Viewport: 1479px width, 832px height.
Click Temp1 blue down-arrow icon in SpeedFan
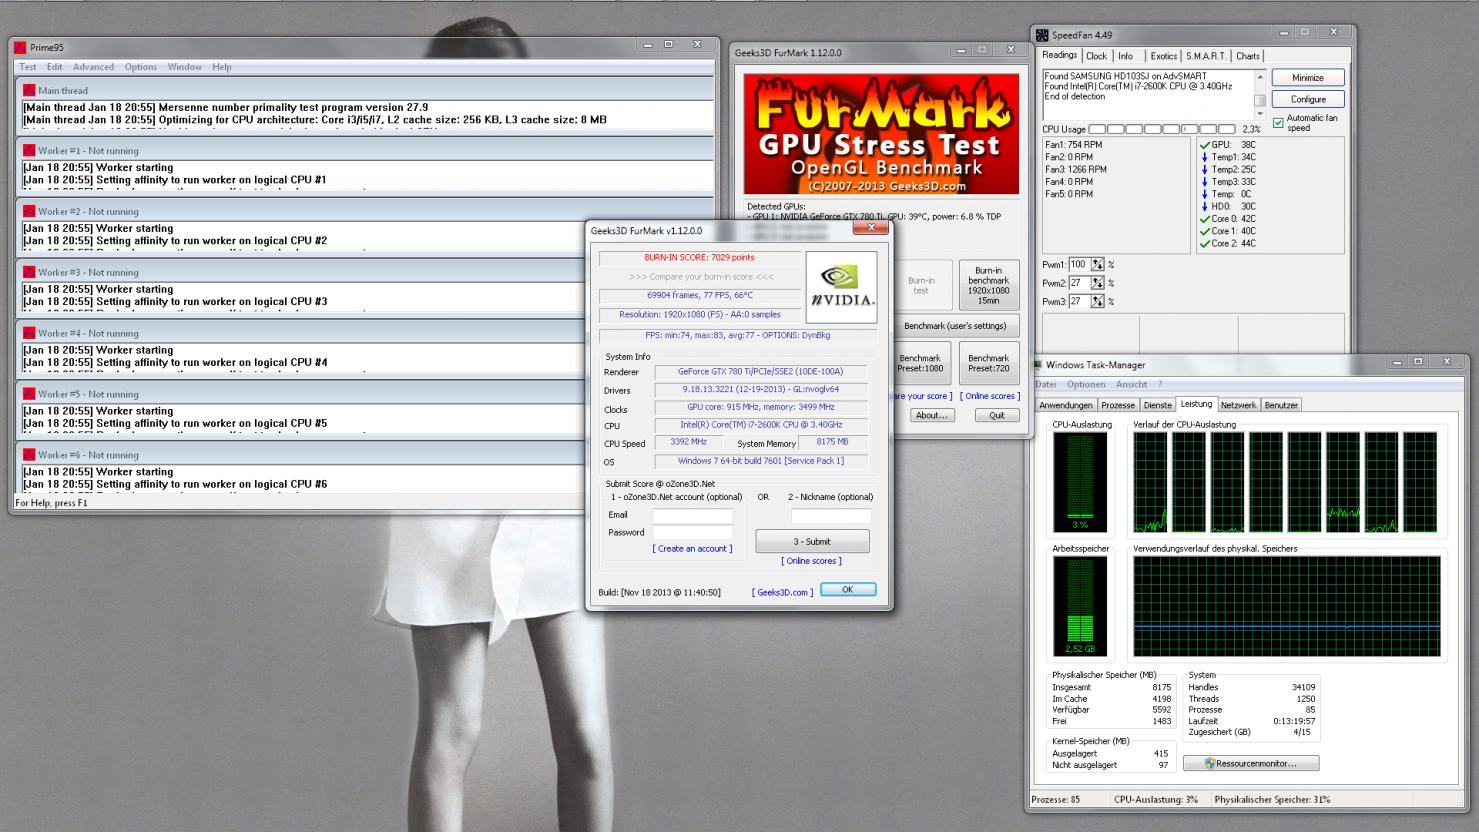point(1204,157)
